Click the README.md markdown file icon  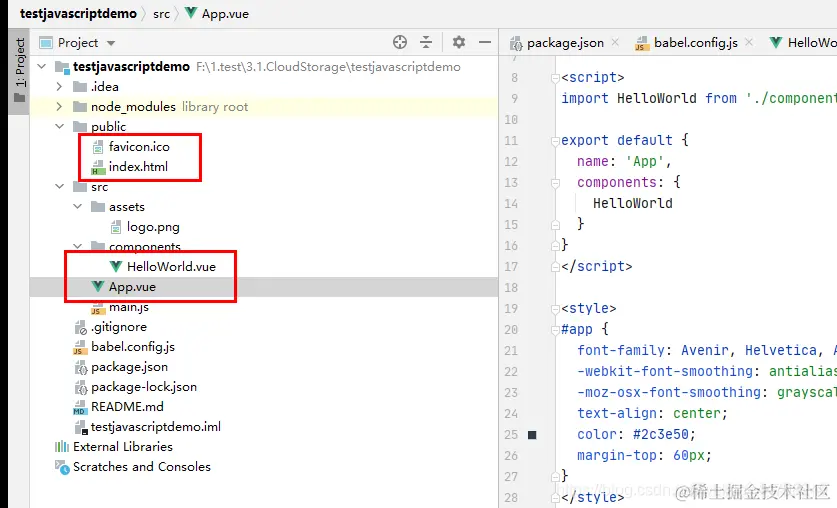pyautogui.click(x=80, y=407)
